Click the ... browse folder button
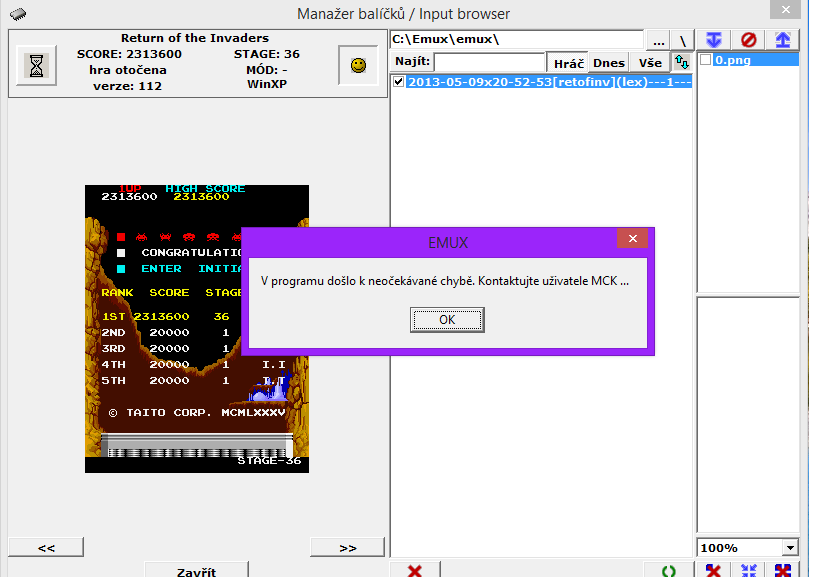 [659, 40]
